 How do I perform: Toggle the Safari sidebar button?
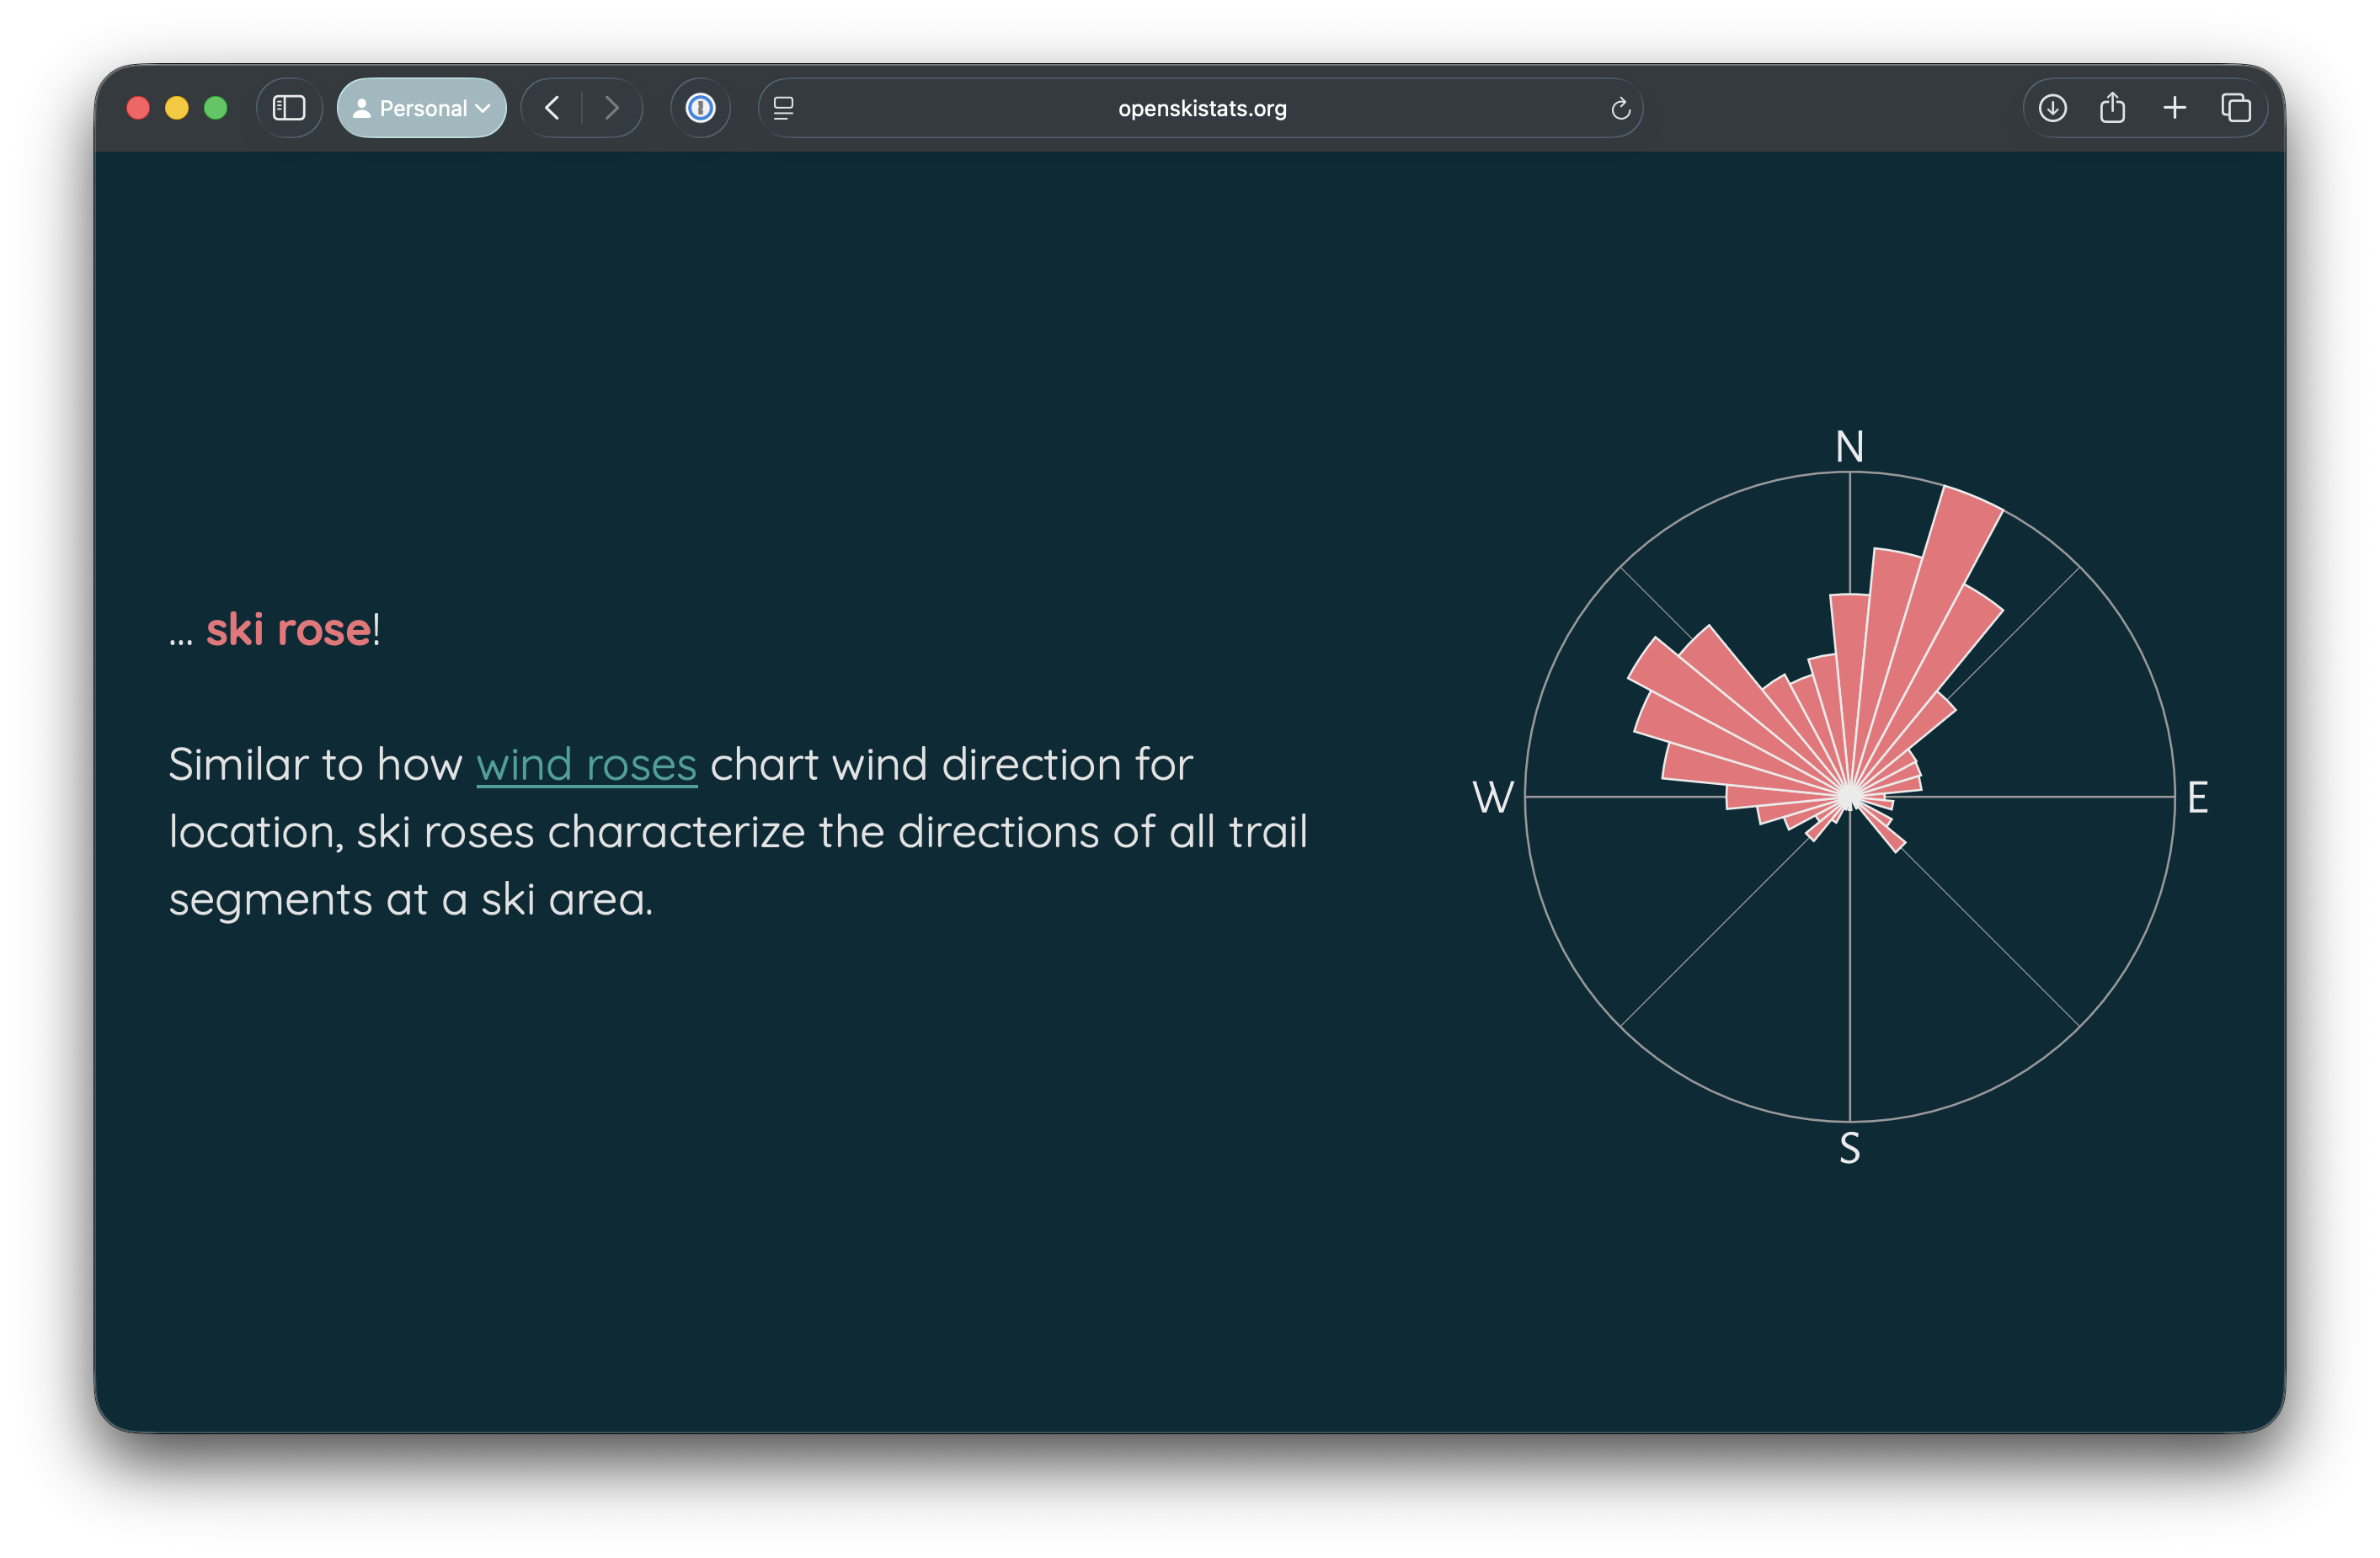pyautogui.click(x=289, y=108)
